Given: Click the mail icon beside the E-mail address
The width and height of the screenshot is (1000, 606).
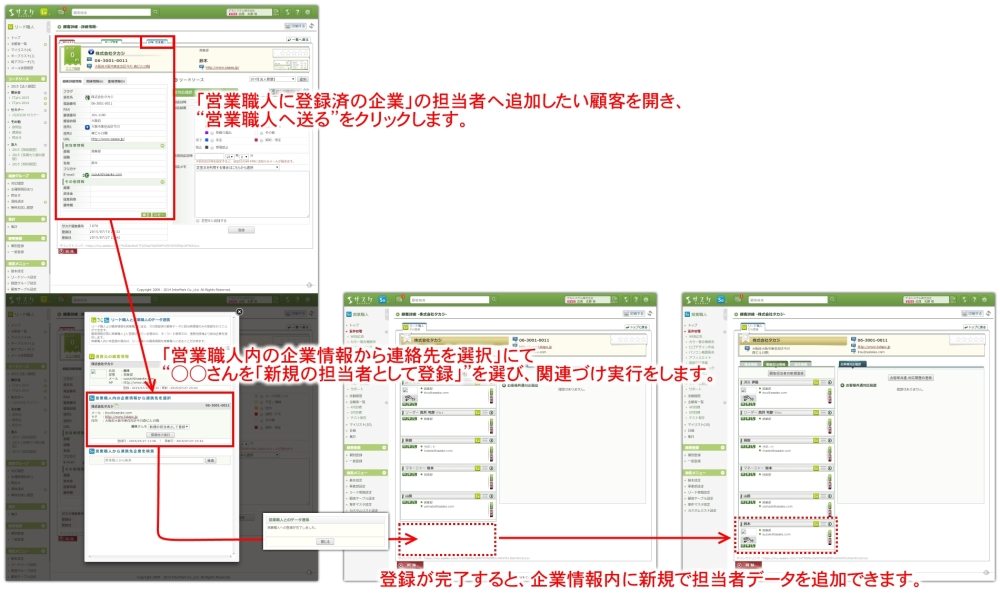Looking at the screenshot, I should click(x=87, y=174).
